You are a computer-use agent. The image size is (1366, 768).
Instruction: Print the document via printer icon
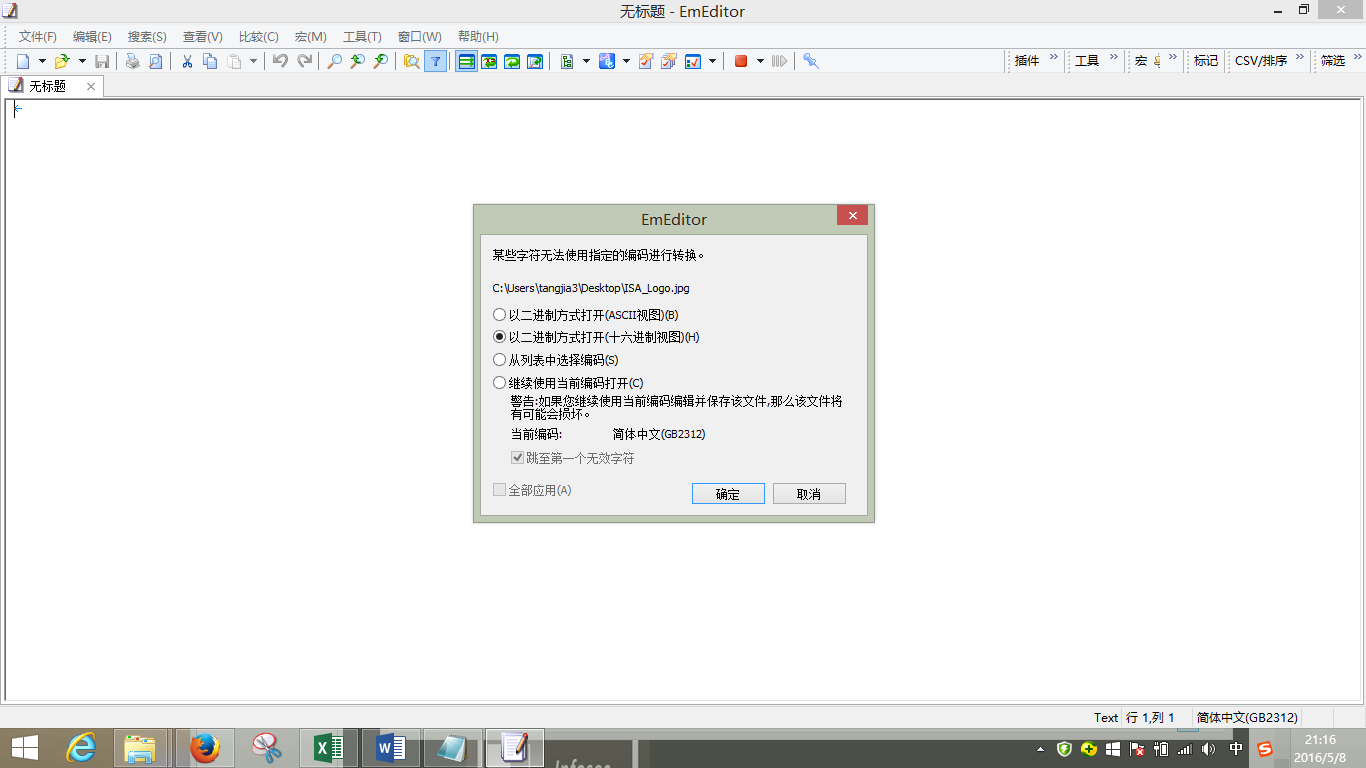point(132,61)
